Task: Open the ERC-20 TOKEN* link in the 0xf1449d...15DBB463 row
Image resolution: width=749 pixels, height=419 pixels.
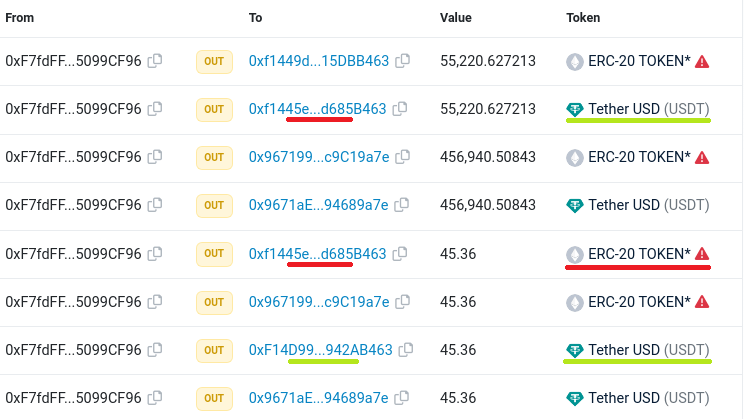Action: pos(639,61)
